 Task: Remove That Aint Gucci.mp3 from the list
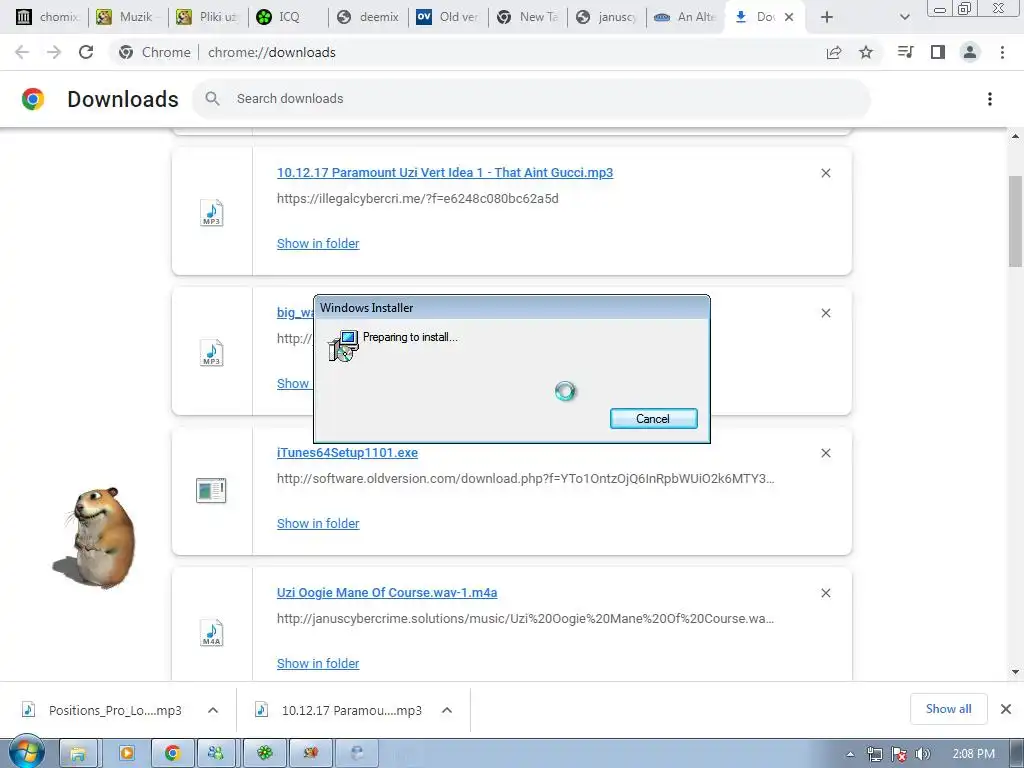coord(825,173)
